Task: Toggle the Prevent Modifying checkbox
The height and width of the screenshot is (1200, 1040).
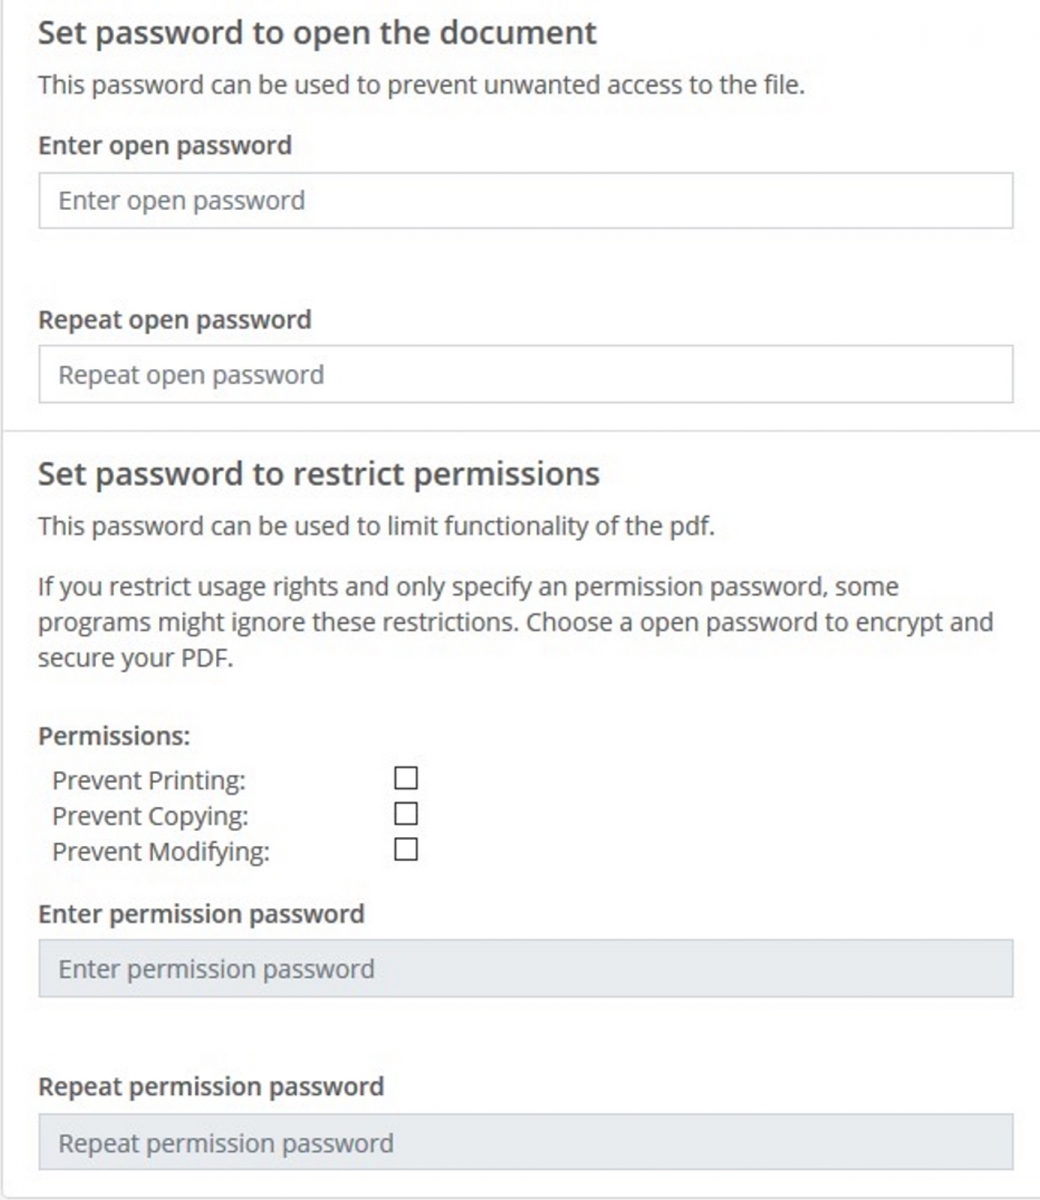Action: tap(406, 850)
